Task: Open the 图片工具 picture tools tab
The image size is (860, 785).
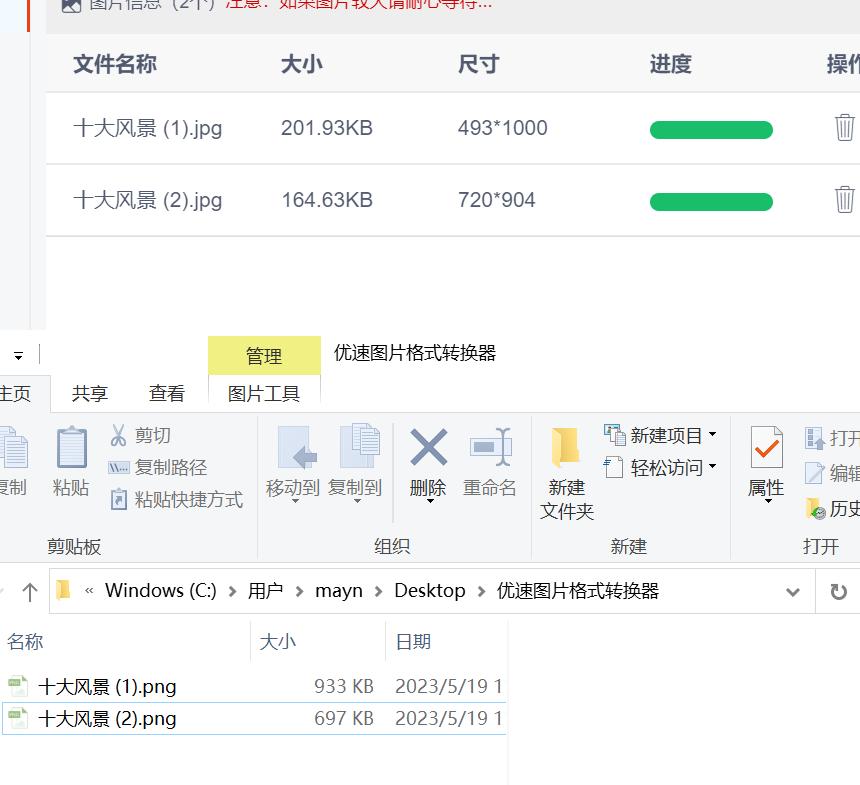Action: [263, 394]
